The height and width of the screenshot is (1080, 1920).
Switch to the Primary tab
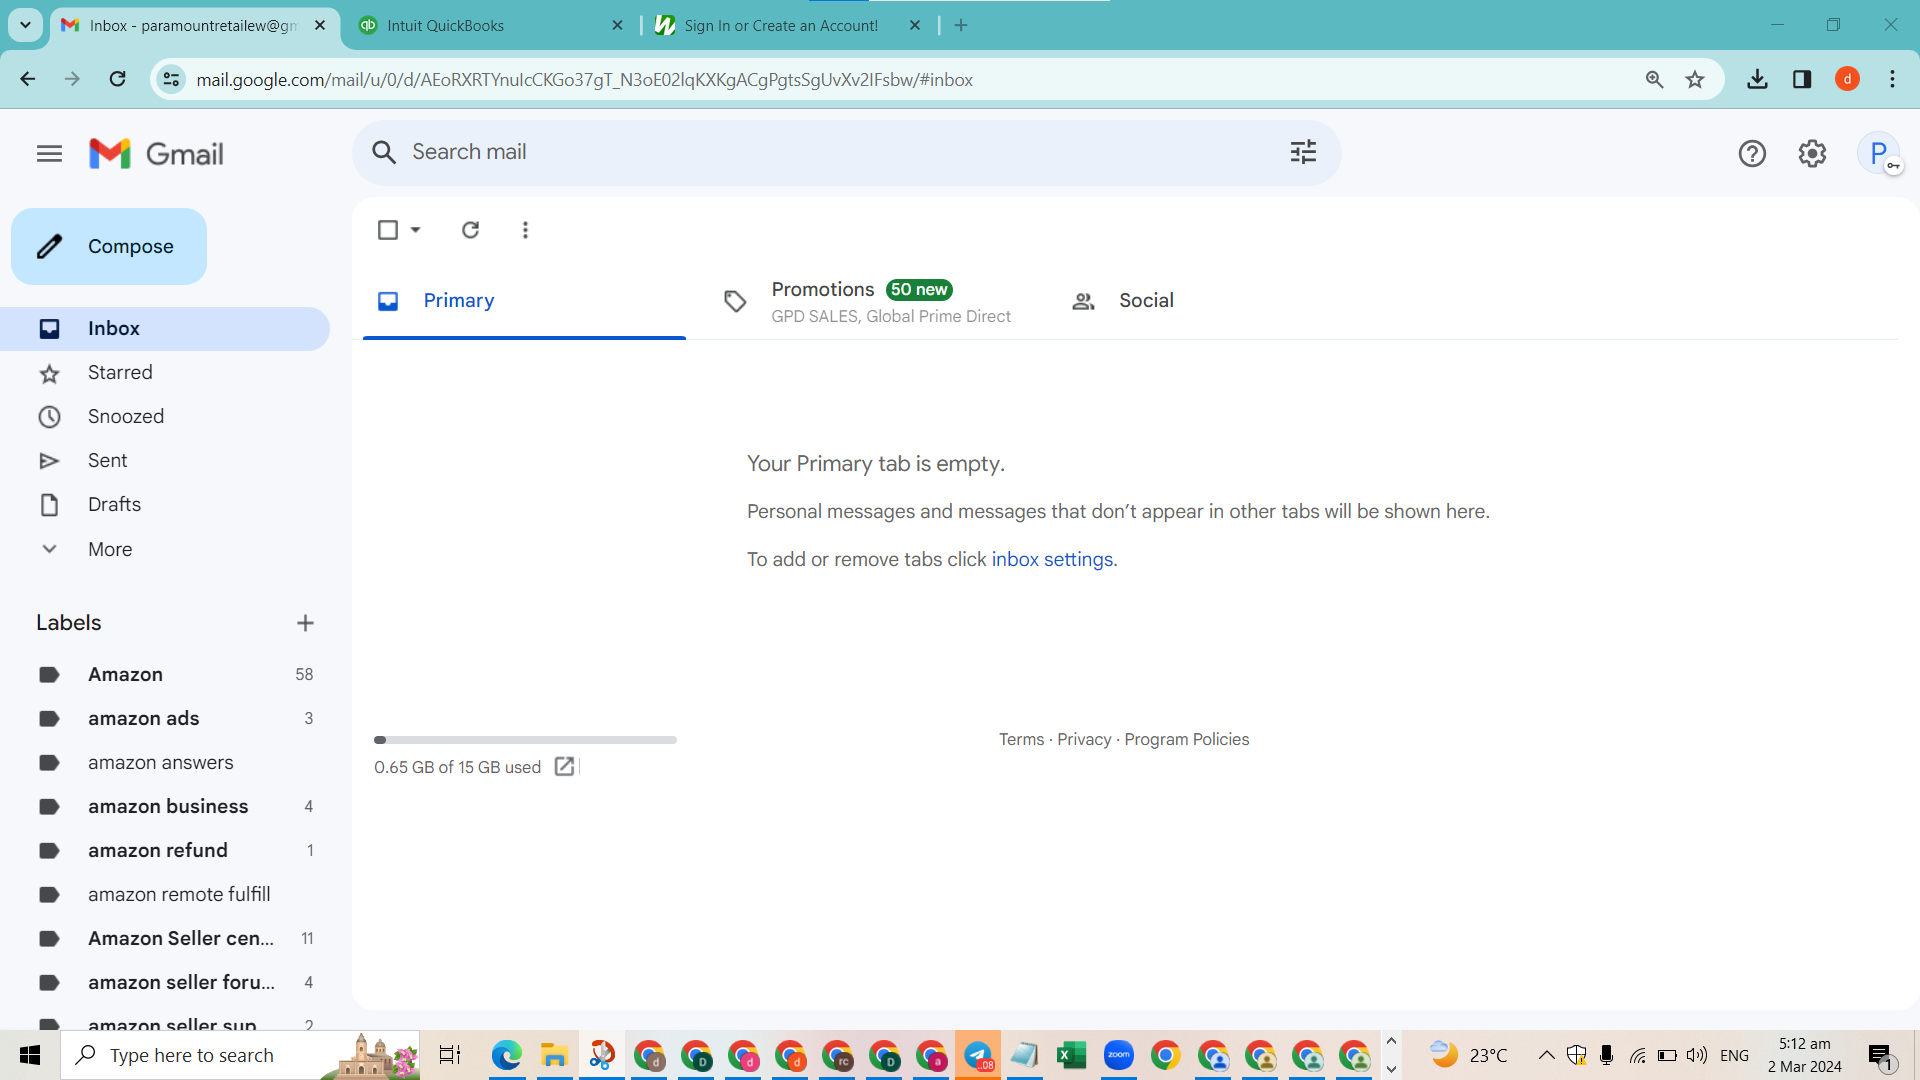point(524,301)
